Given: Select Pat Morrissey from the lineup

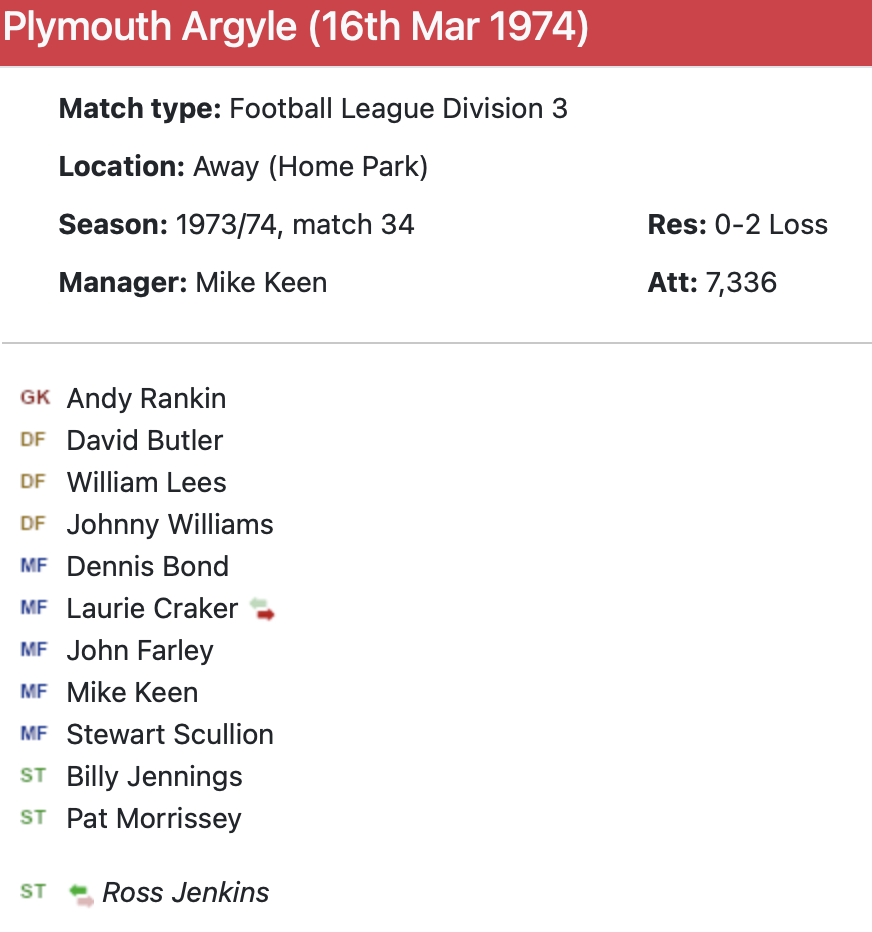Looking at the screenshot, I should pos(154,818).
